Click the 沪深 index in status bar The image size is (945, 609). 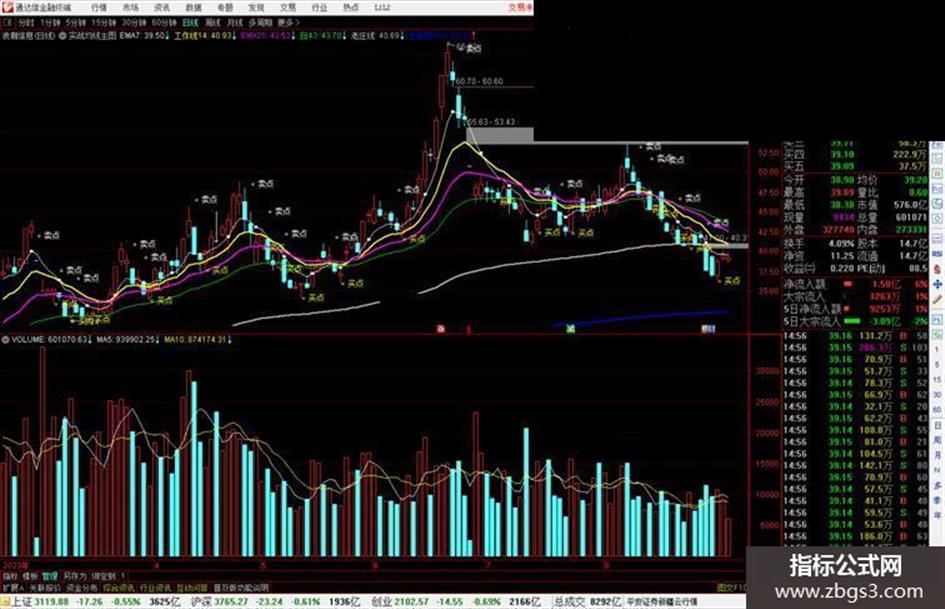coord(202,602)
